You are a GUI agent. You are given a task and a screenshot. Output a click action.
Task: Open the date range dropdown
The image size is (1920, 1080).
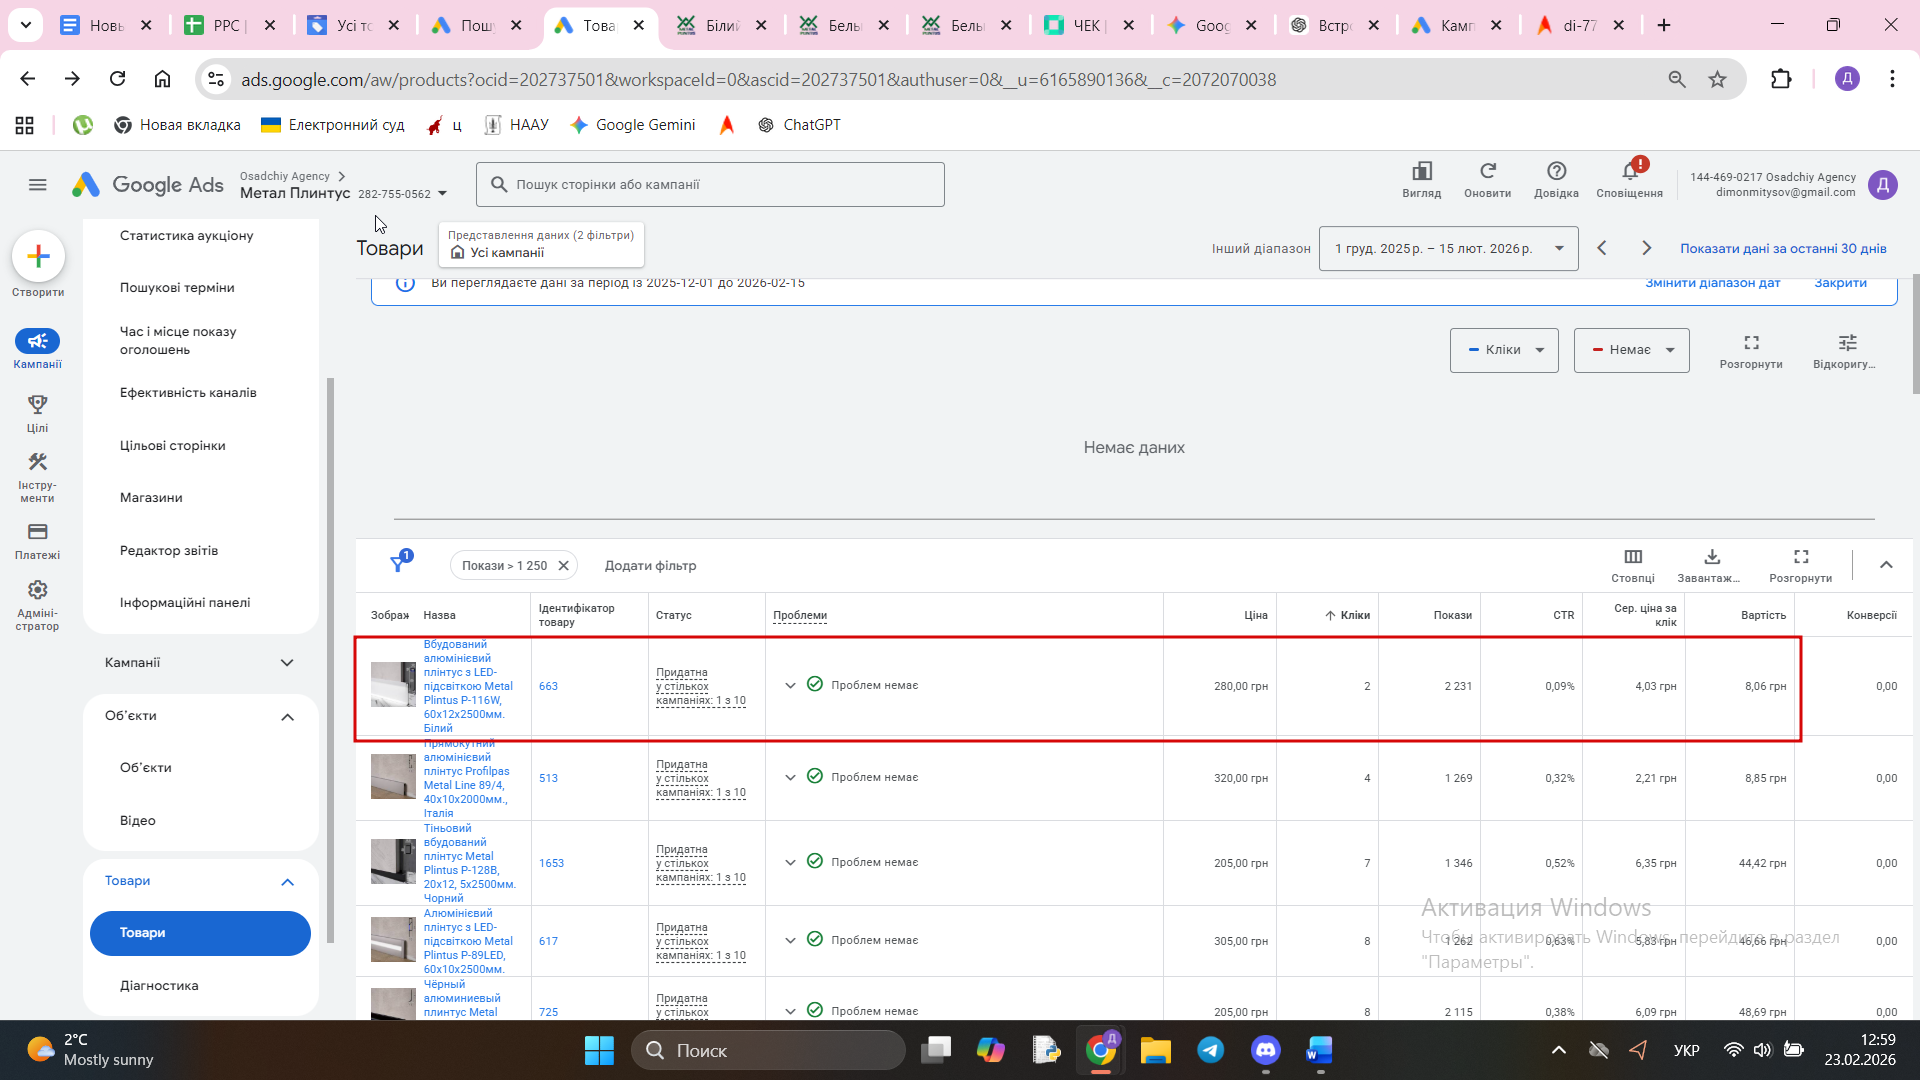tap(1448, 249)
